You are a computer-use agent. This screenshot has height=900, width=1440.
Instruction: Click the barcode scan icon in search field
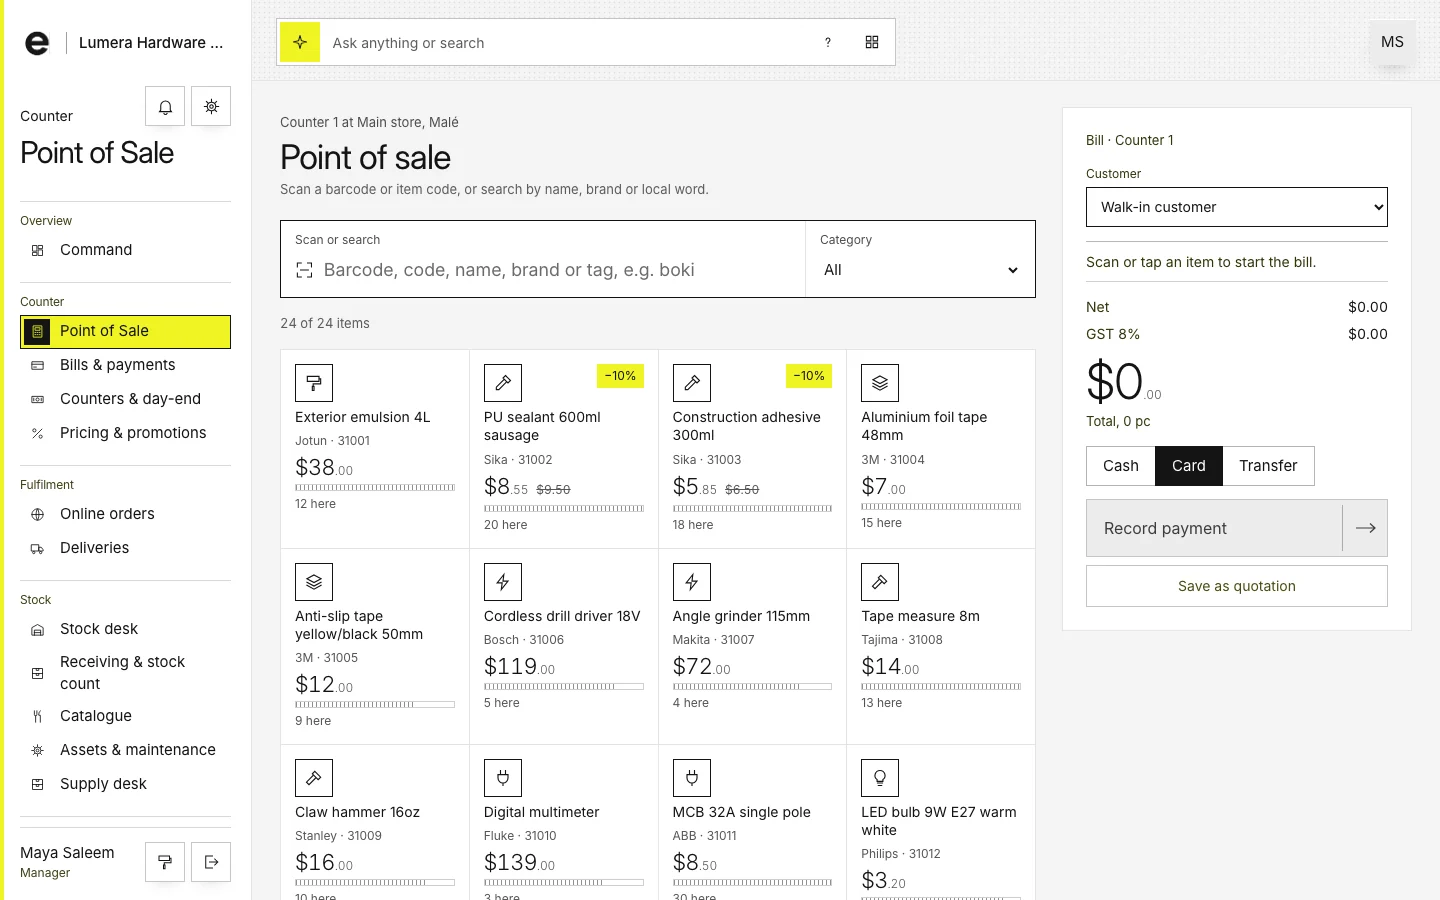[305, 270]
